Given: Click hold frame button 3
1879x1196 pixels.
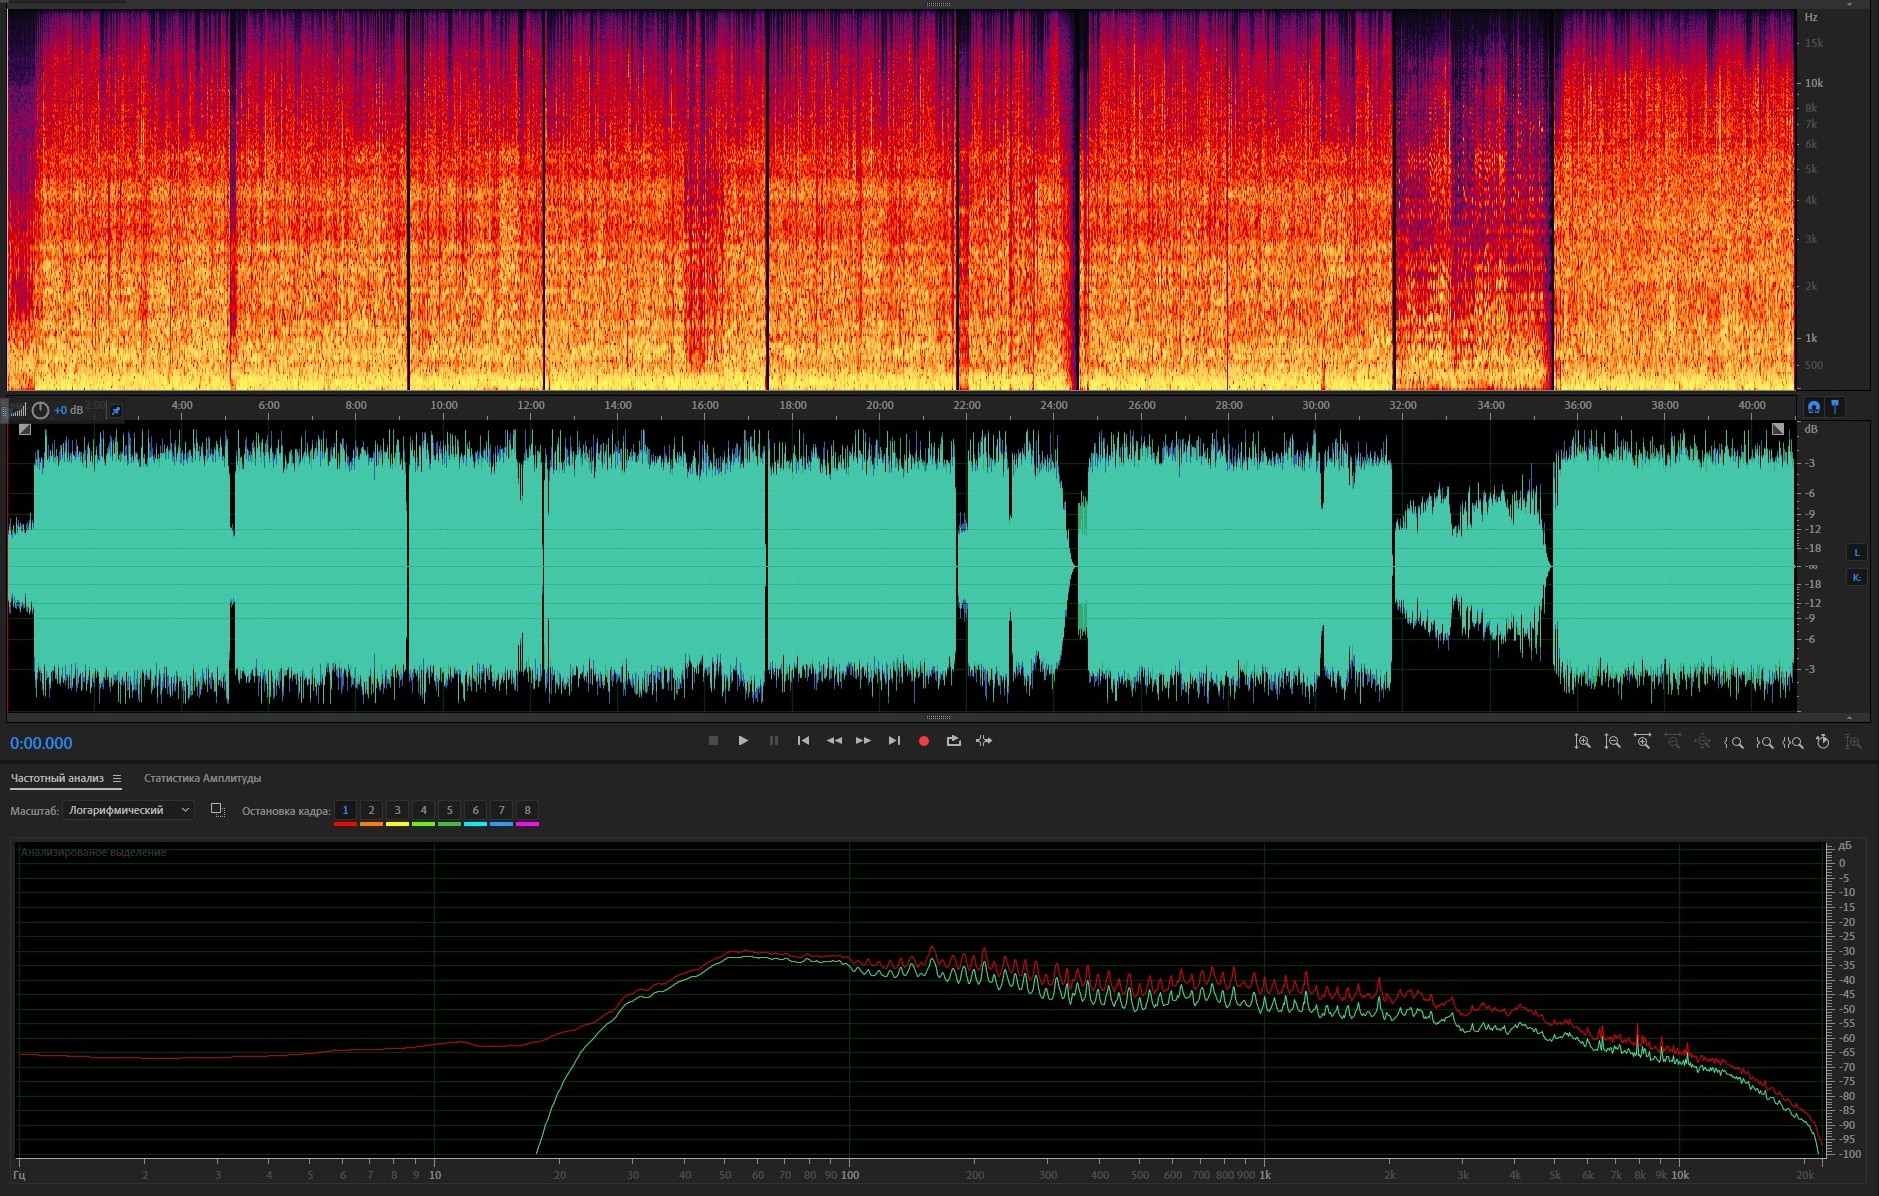Looking at the screenshot, I should tap(397, 810).
